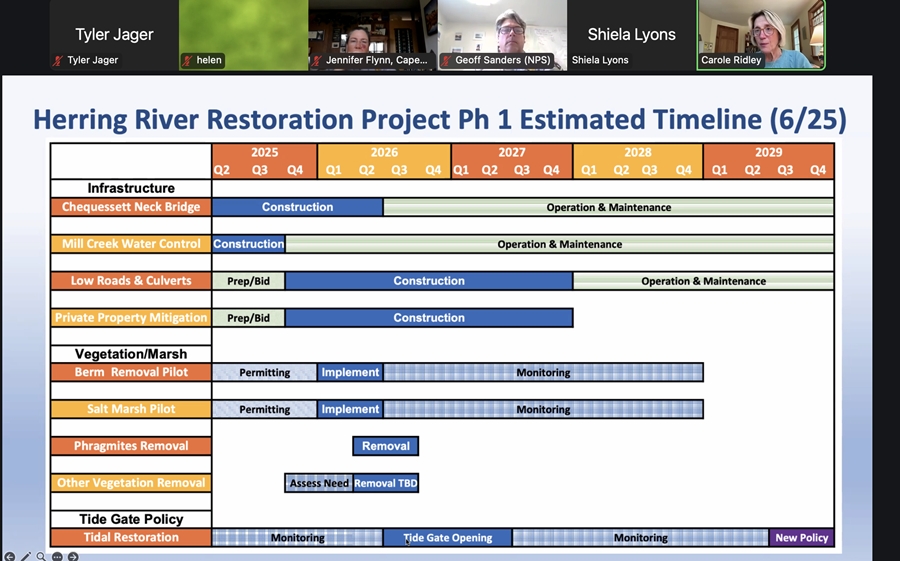The image size is (900, 561).
Task: Click the Private Property Mitigation label
Action: point(131,318)
